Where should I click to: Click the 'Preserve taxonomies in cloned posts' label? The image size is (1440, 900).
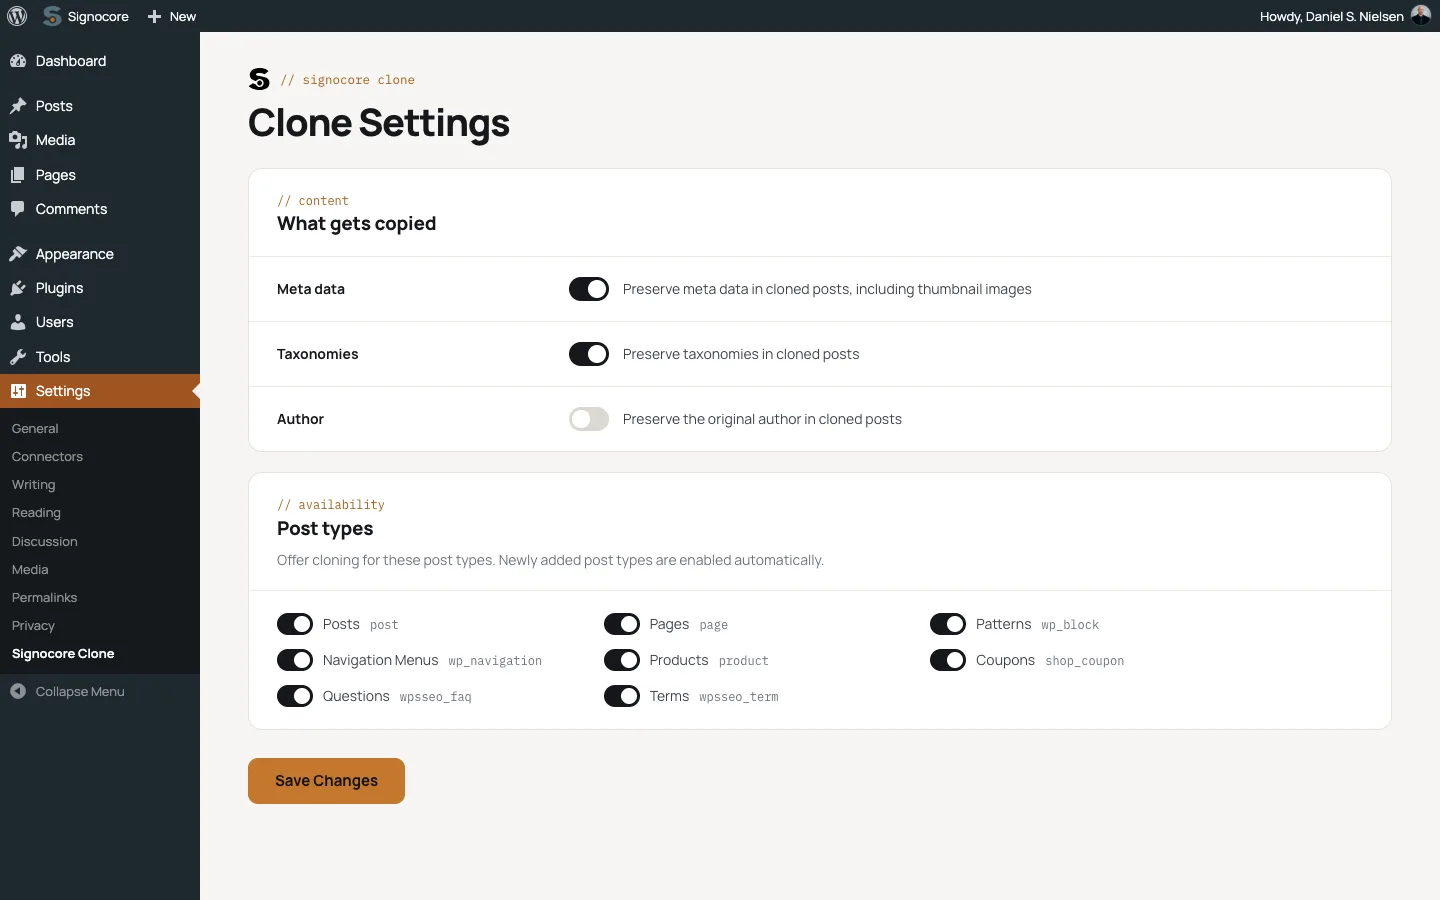pyautogui.click(x=741, y=354)
